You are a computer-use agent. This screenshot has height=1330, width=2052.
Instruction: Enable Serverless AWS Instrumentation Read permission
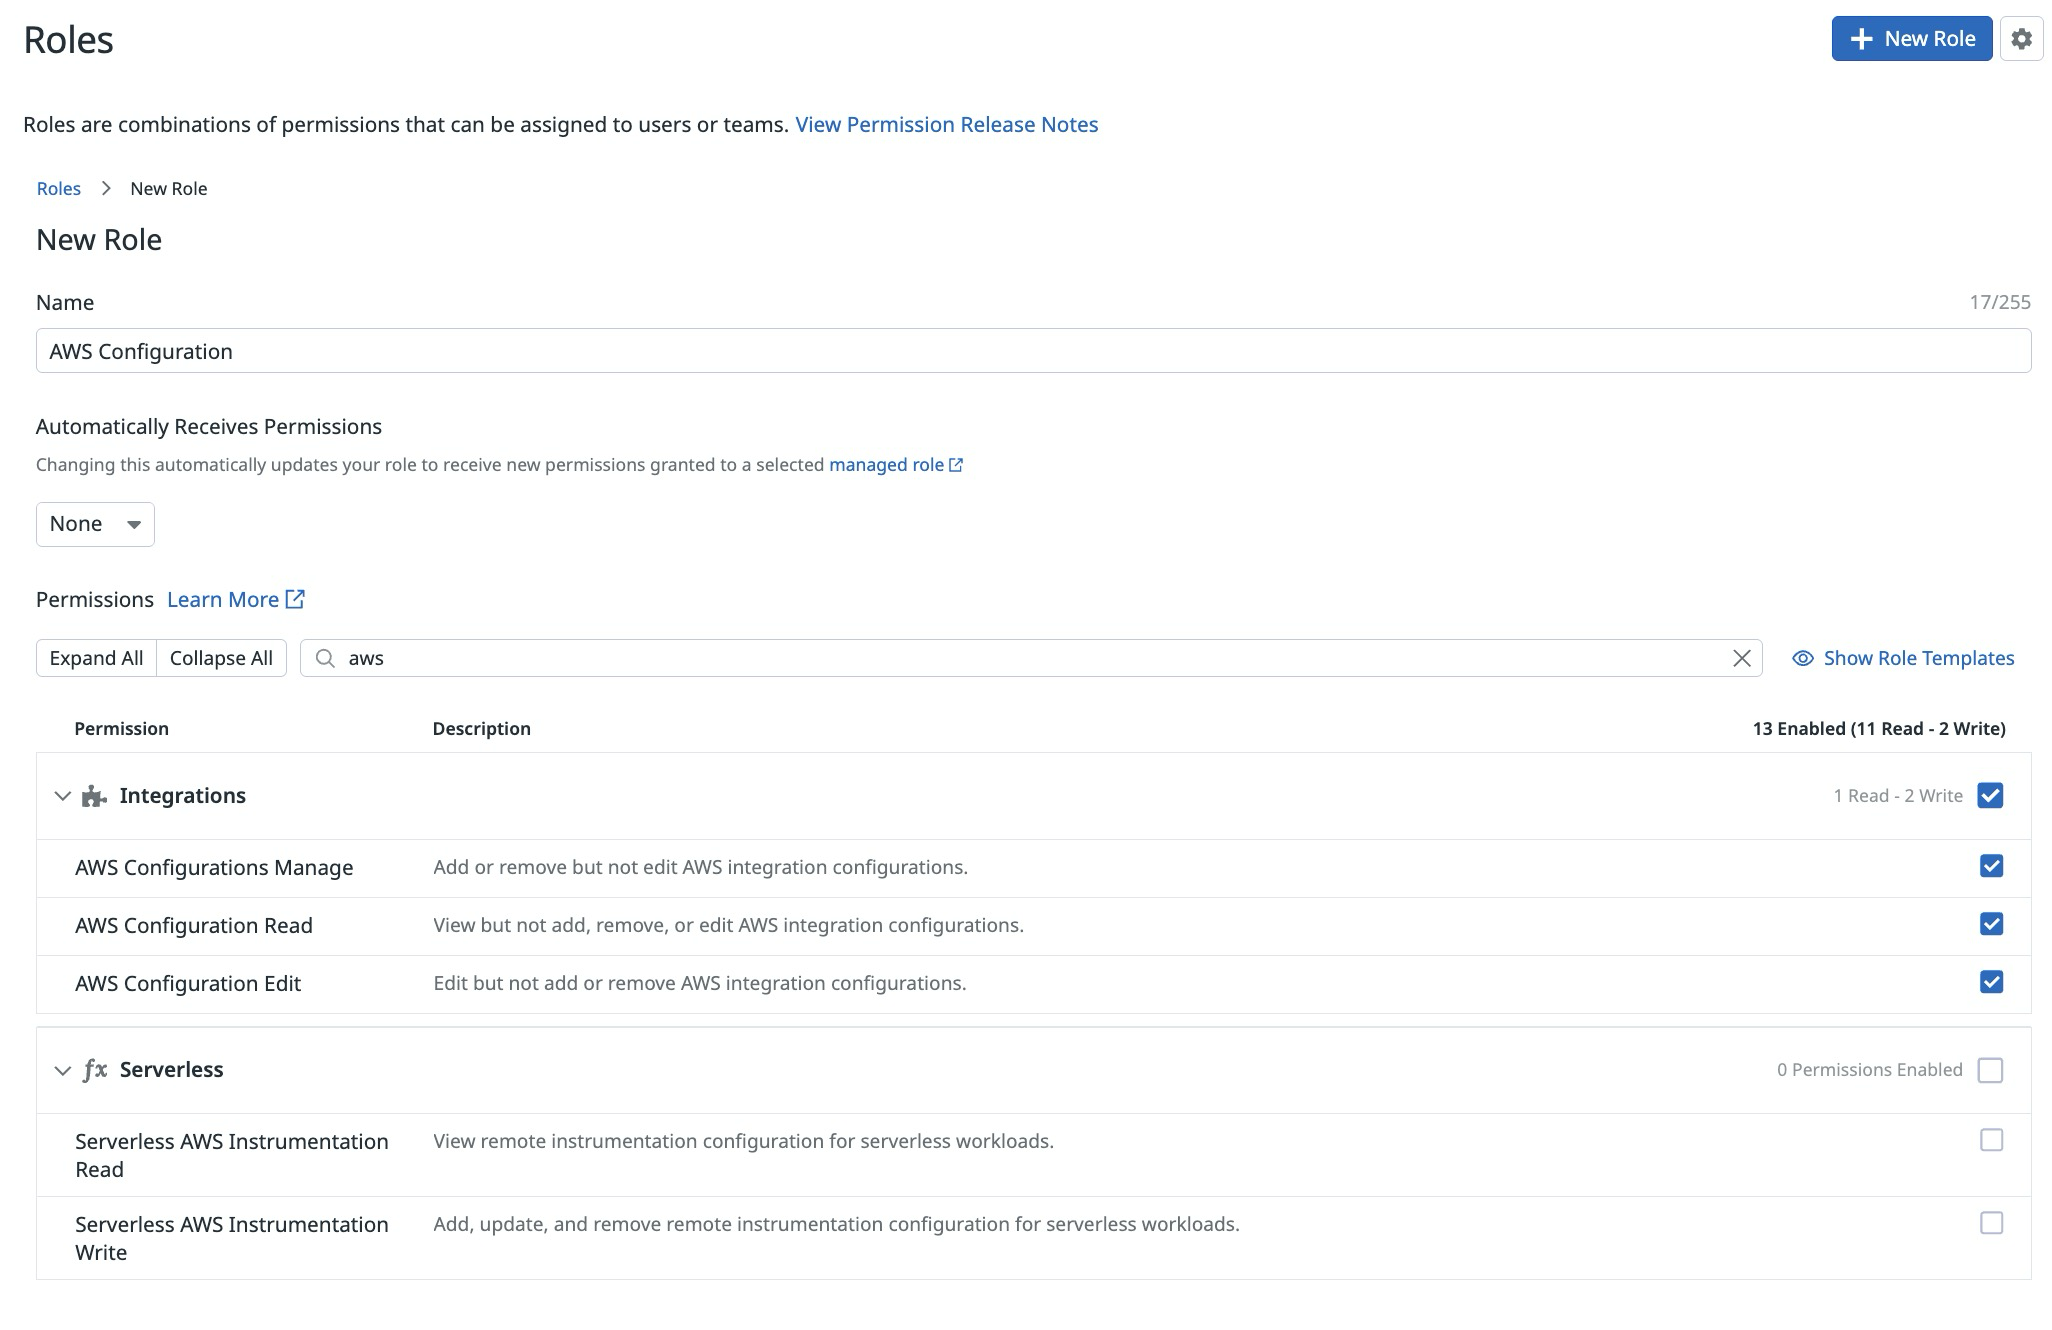(1991, 1140)
